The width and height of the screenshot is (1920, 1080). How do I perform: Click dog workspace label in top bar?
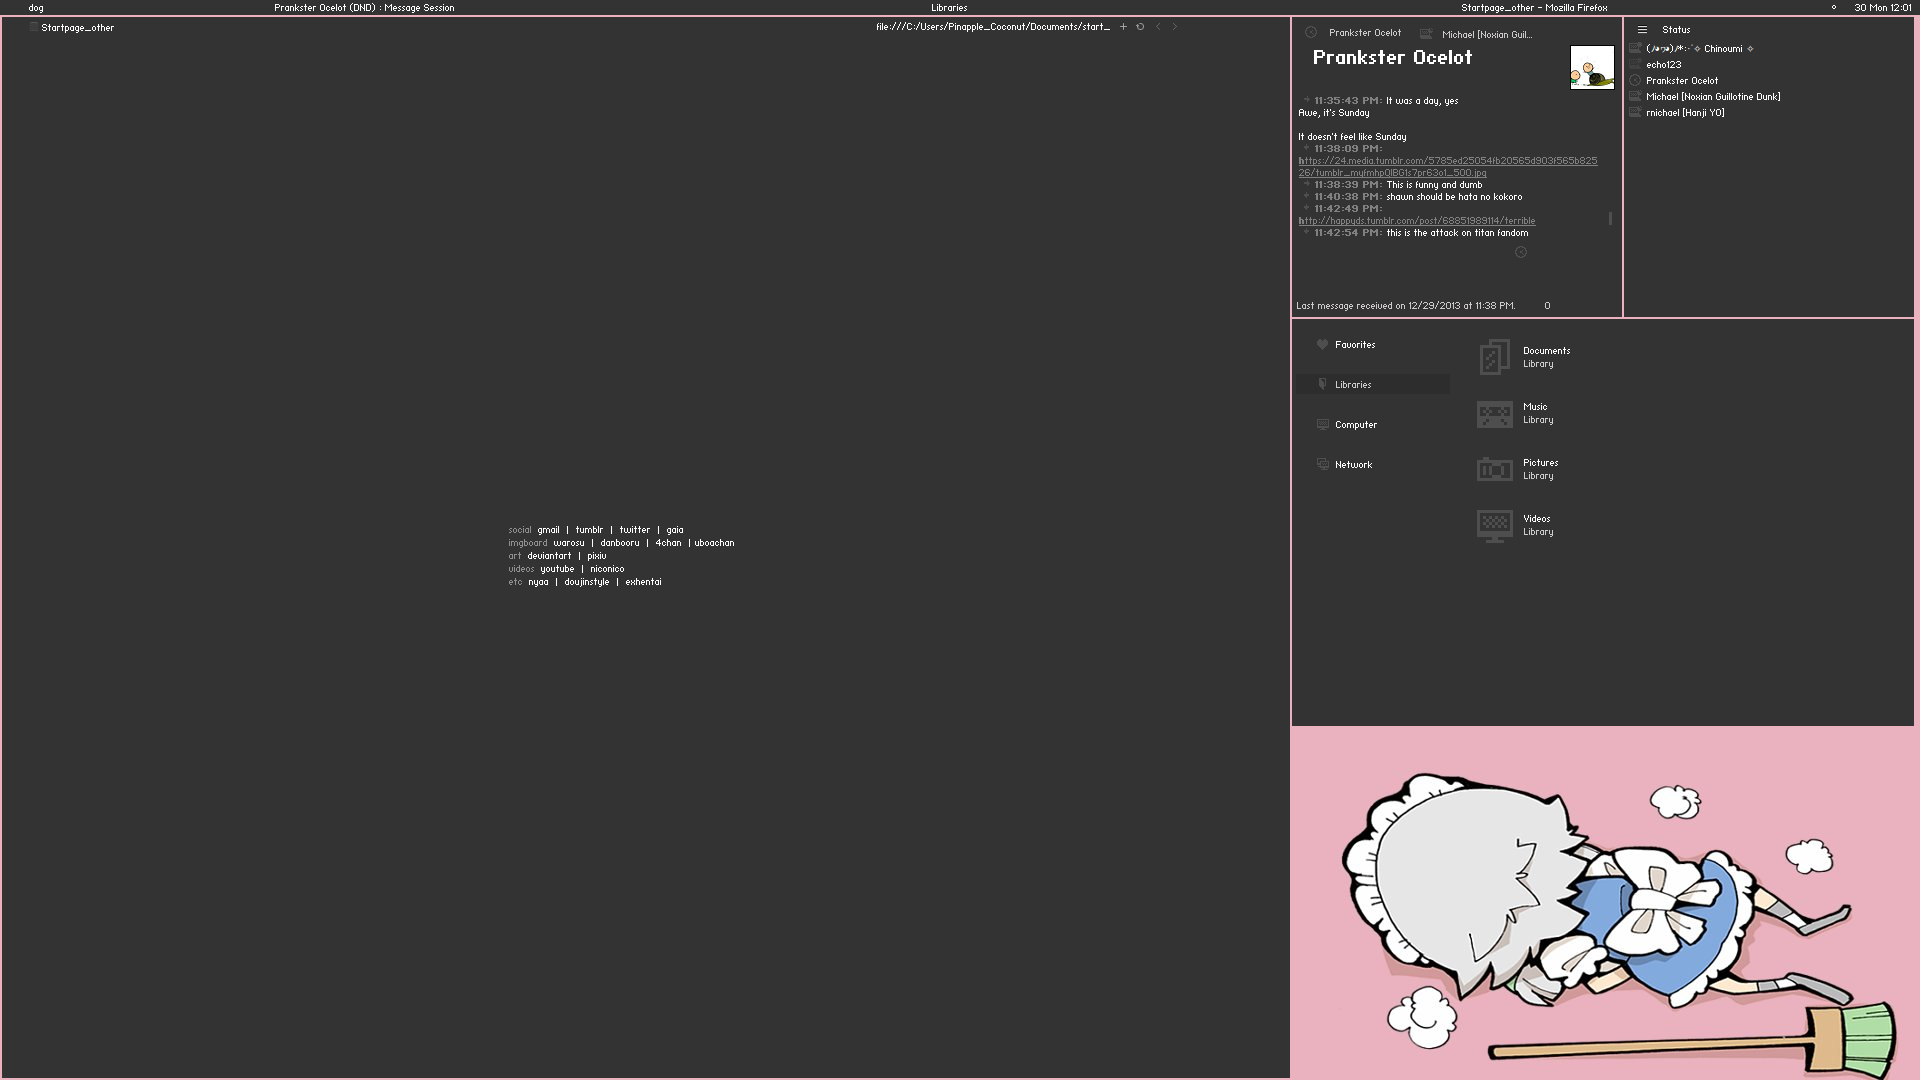(x=36, y=8)
